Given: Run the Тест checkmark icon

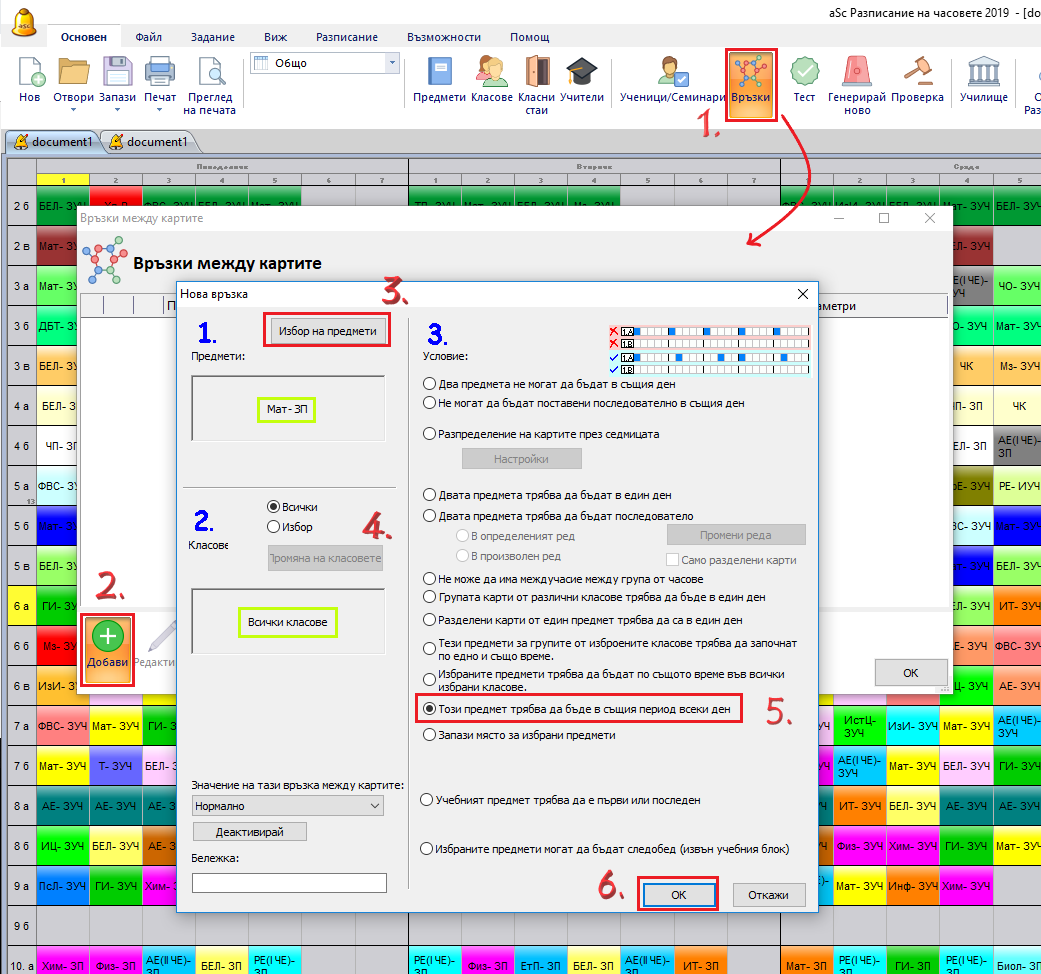Looking at the screenshot, I should point(804,74).
